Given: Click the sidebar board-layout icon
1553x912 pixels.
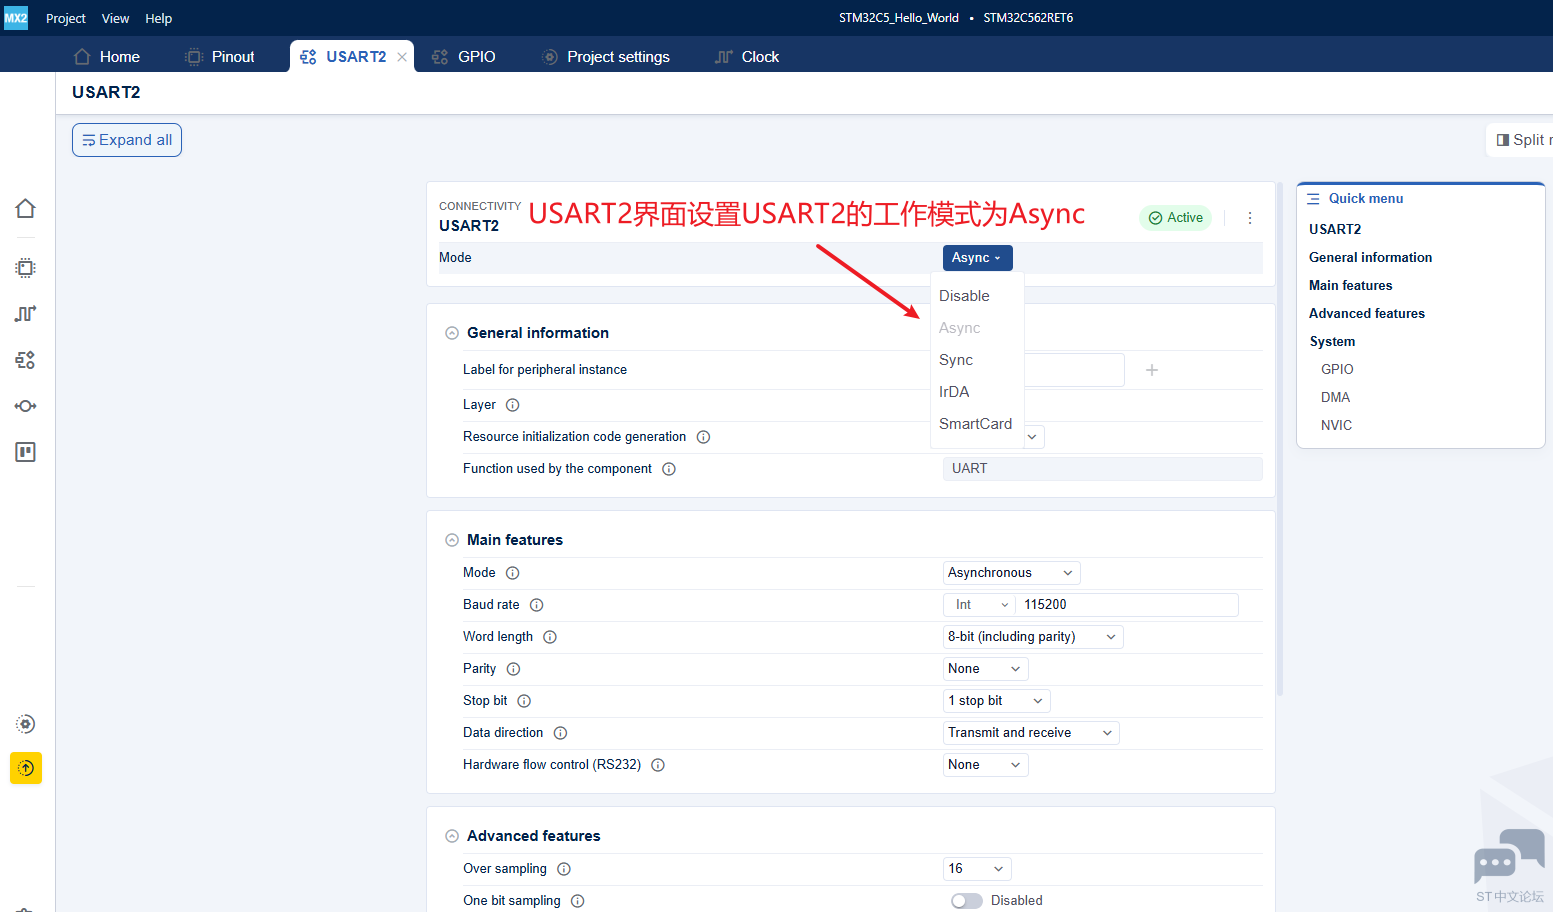Looking at the screenshot, I should [26, 452].
